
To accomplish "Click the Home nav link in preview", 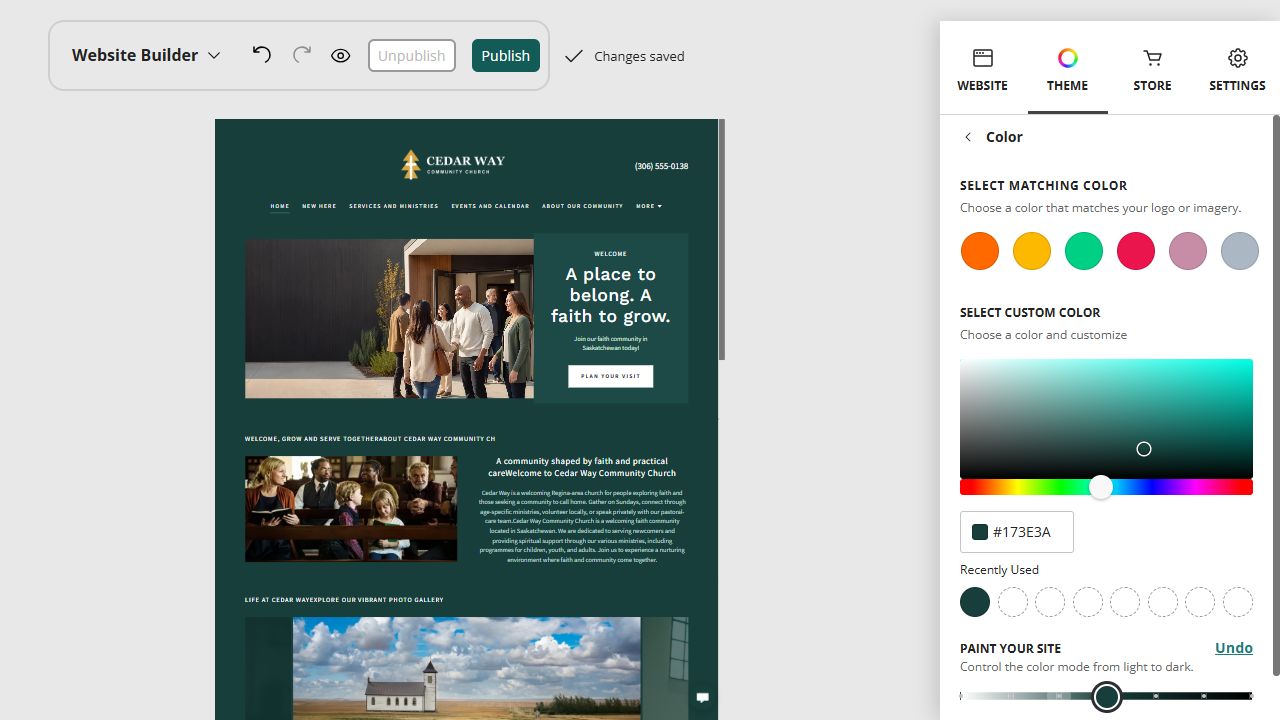I will (x=280, y=206).
